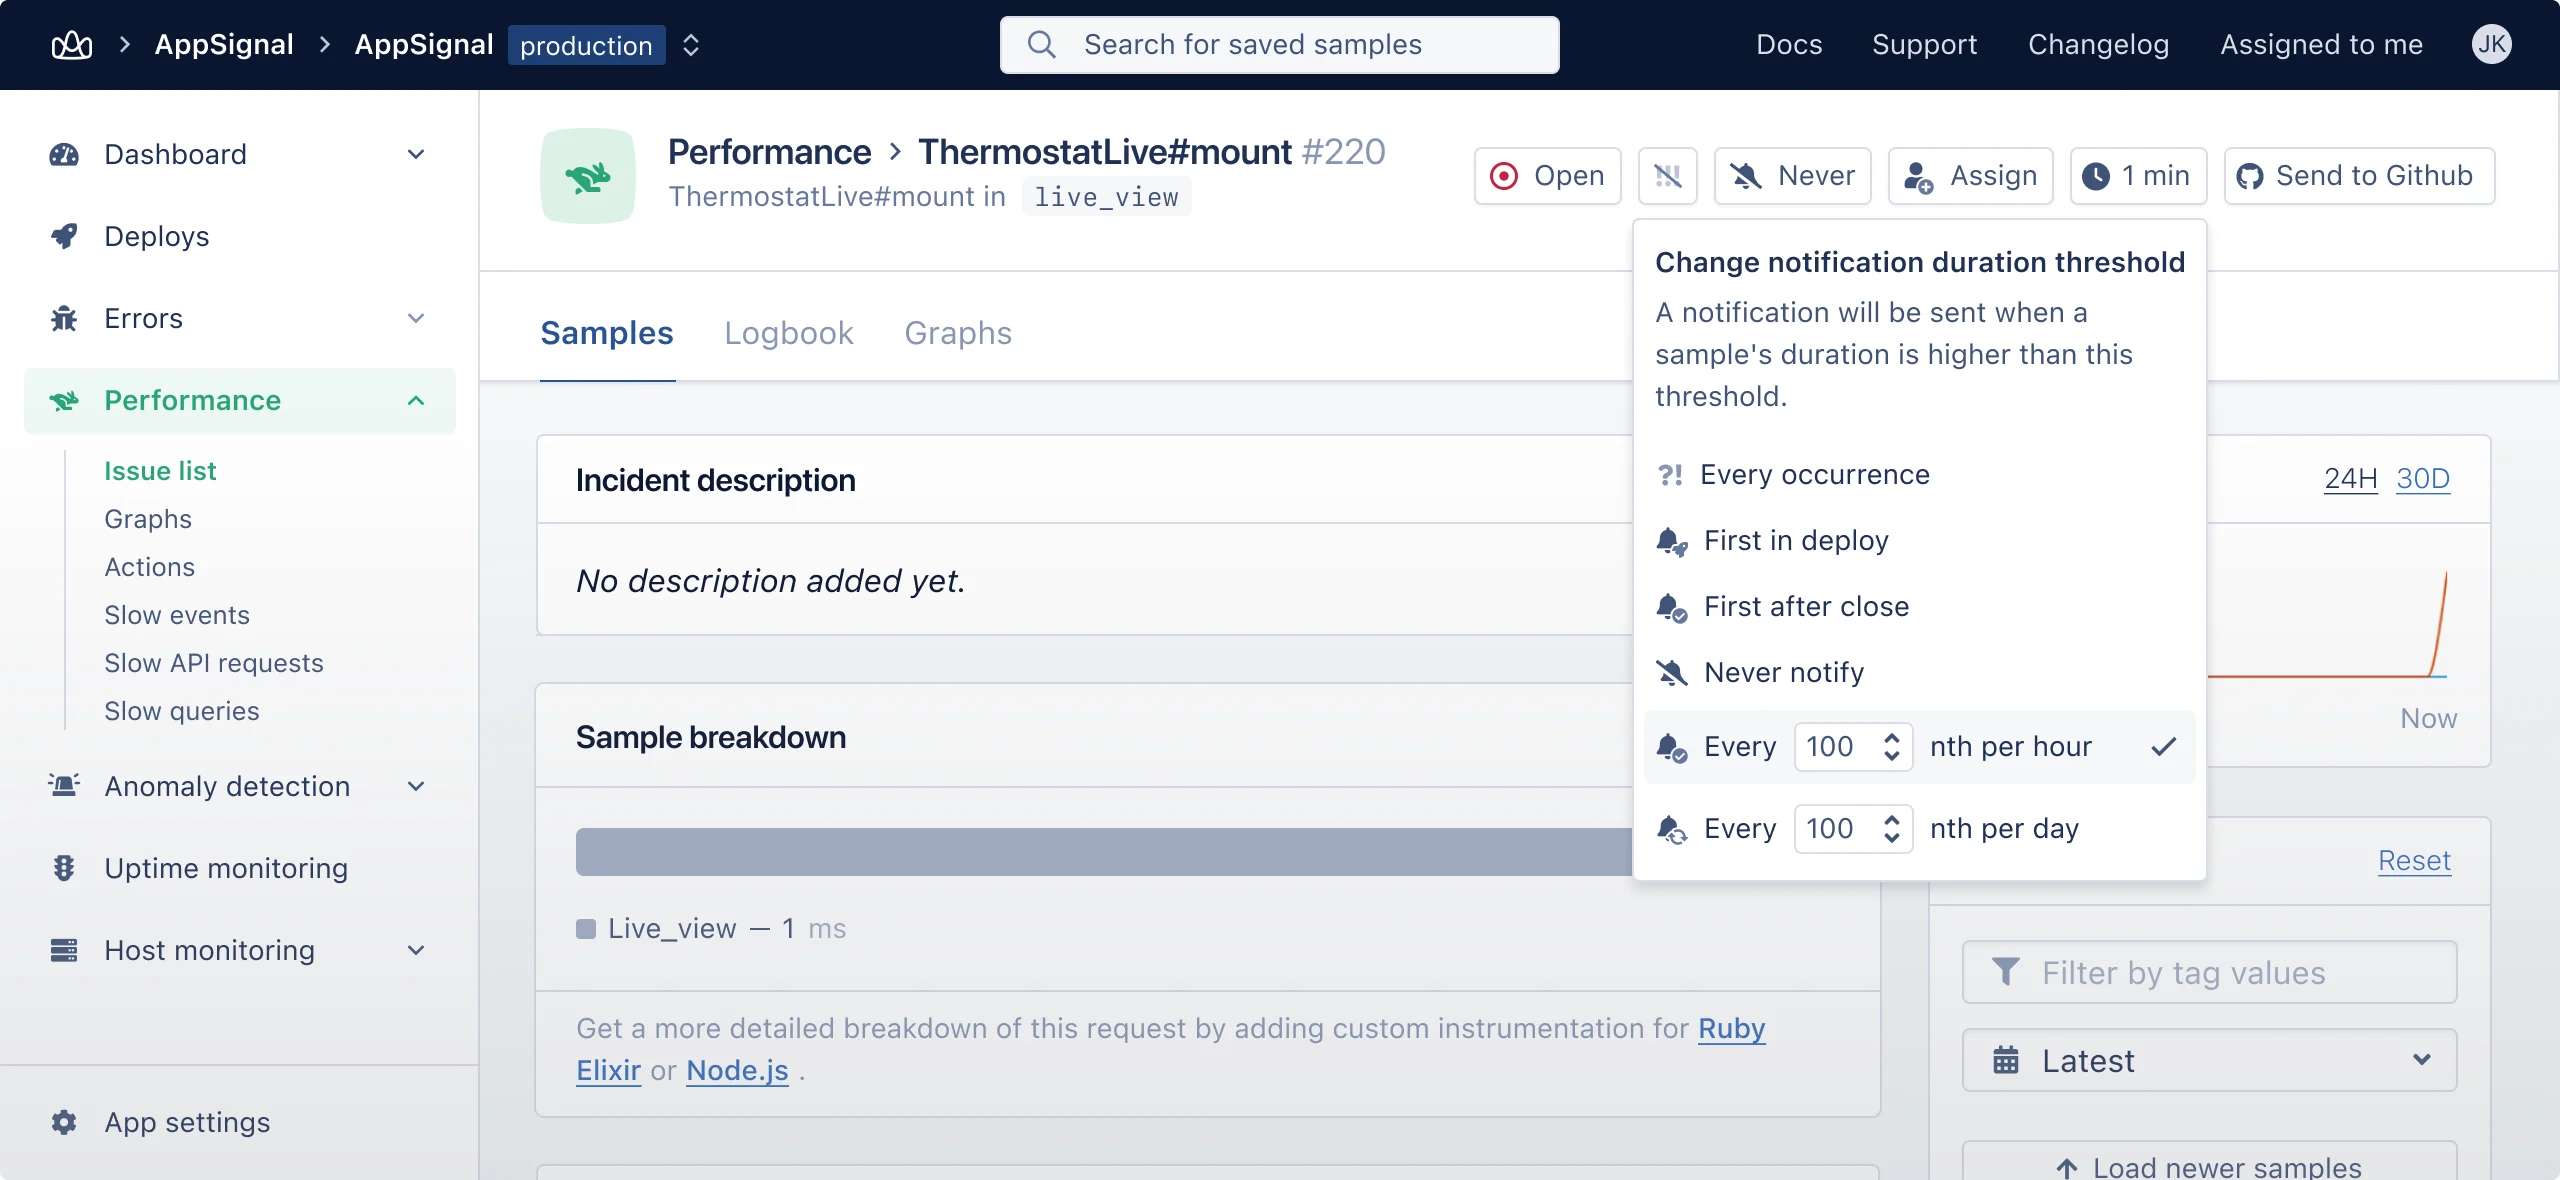Switch graph to 30D range
2560x1180 pixels.
tap(2423, 478)
